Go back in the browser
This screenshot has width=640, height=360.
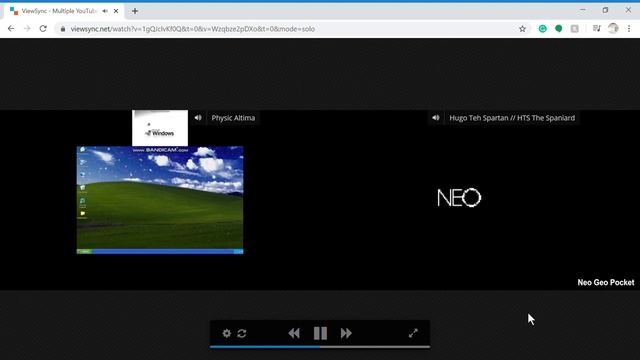[11, 29]
